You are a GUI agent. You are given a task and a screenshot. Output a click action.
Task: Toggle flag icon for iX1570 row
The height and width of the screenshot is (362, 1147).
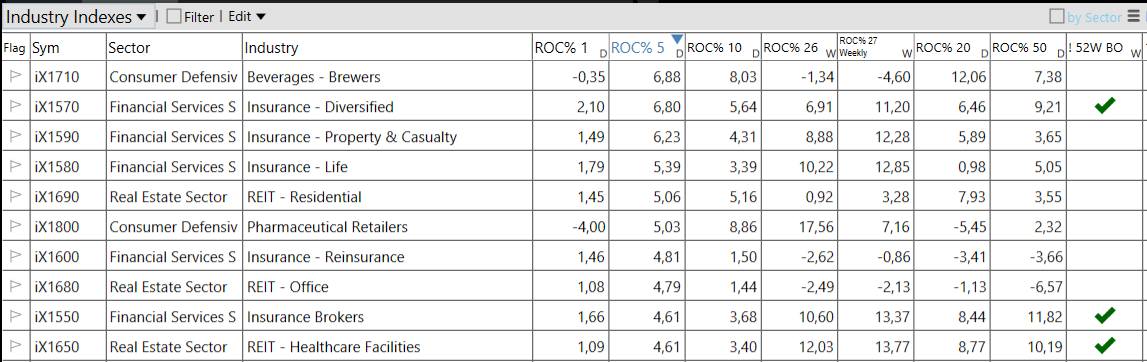click(x=15, y=106)
